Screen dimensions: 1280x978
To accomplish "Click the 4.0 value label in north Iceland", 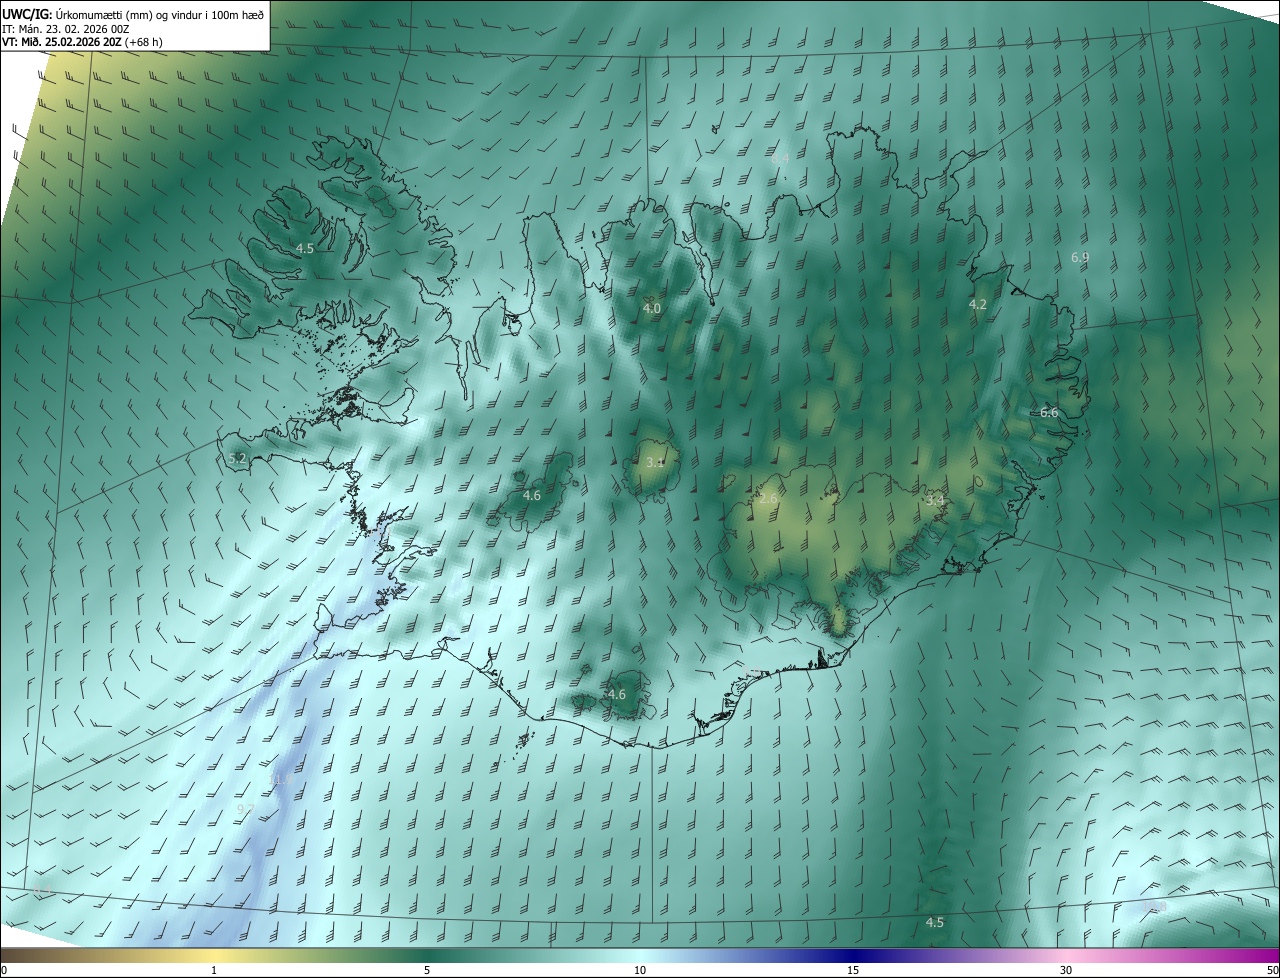I will 652,308.
